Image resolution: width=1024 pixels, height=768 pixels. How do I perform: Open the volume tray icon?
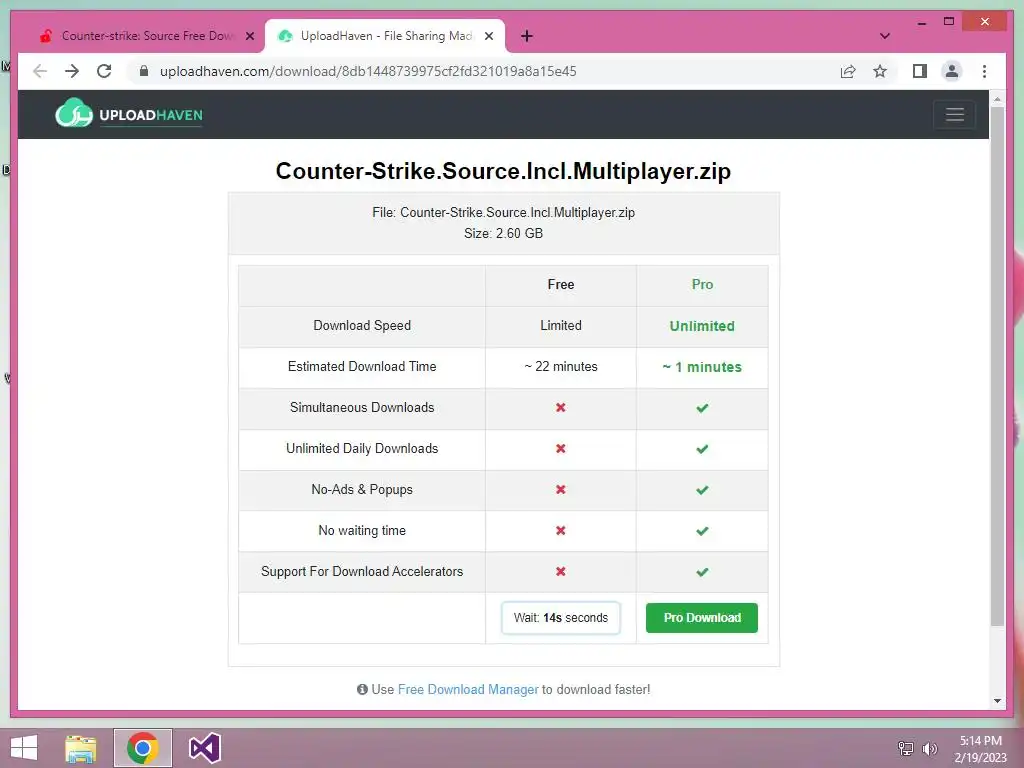929,748
